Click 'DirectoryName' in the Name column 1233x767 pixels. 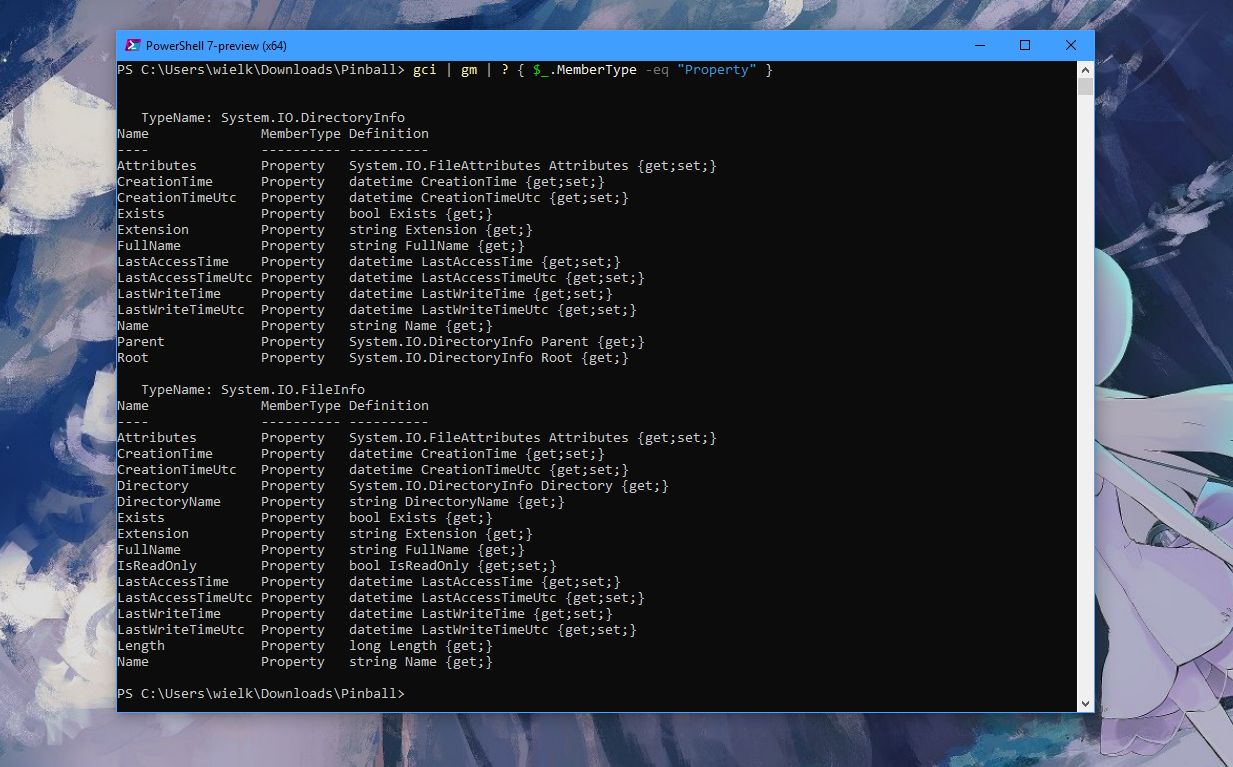(x=169, y=502)
